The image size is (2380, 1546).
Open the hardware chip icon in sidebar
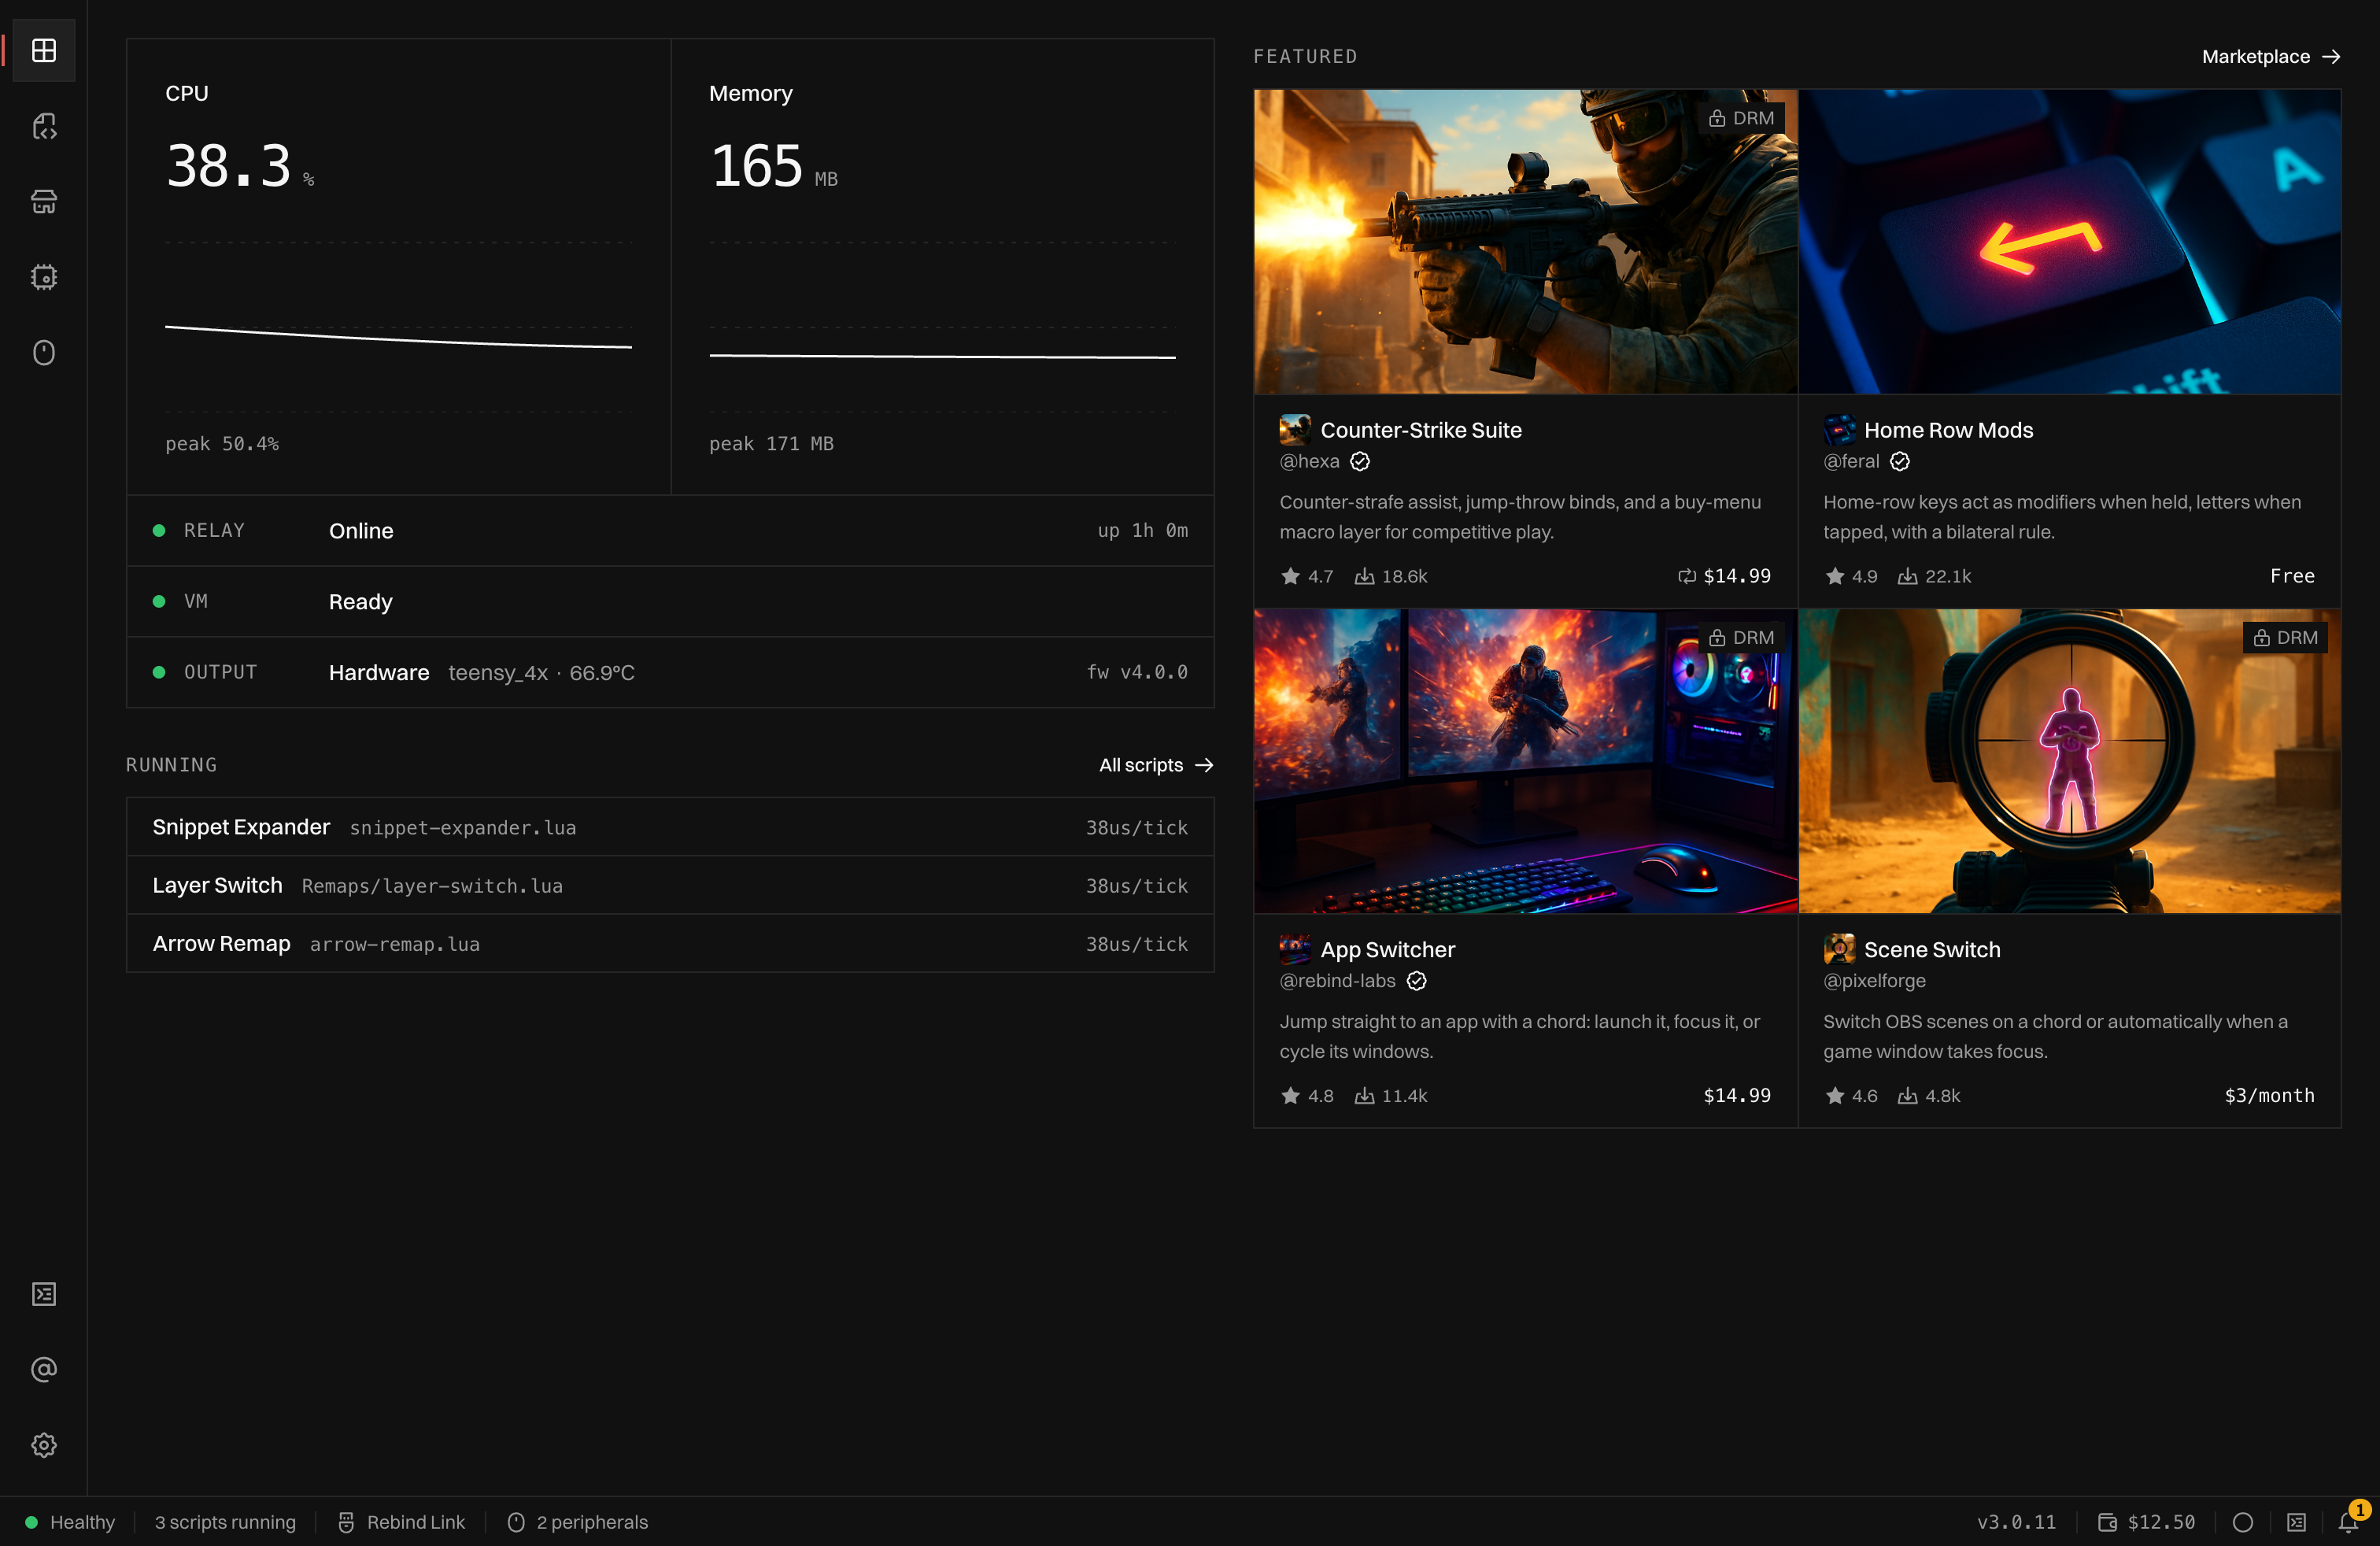coord(44,277)
